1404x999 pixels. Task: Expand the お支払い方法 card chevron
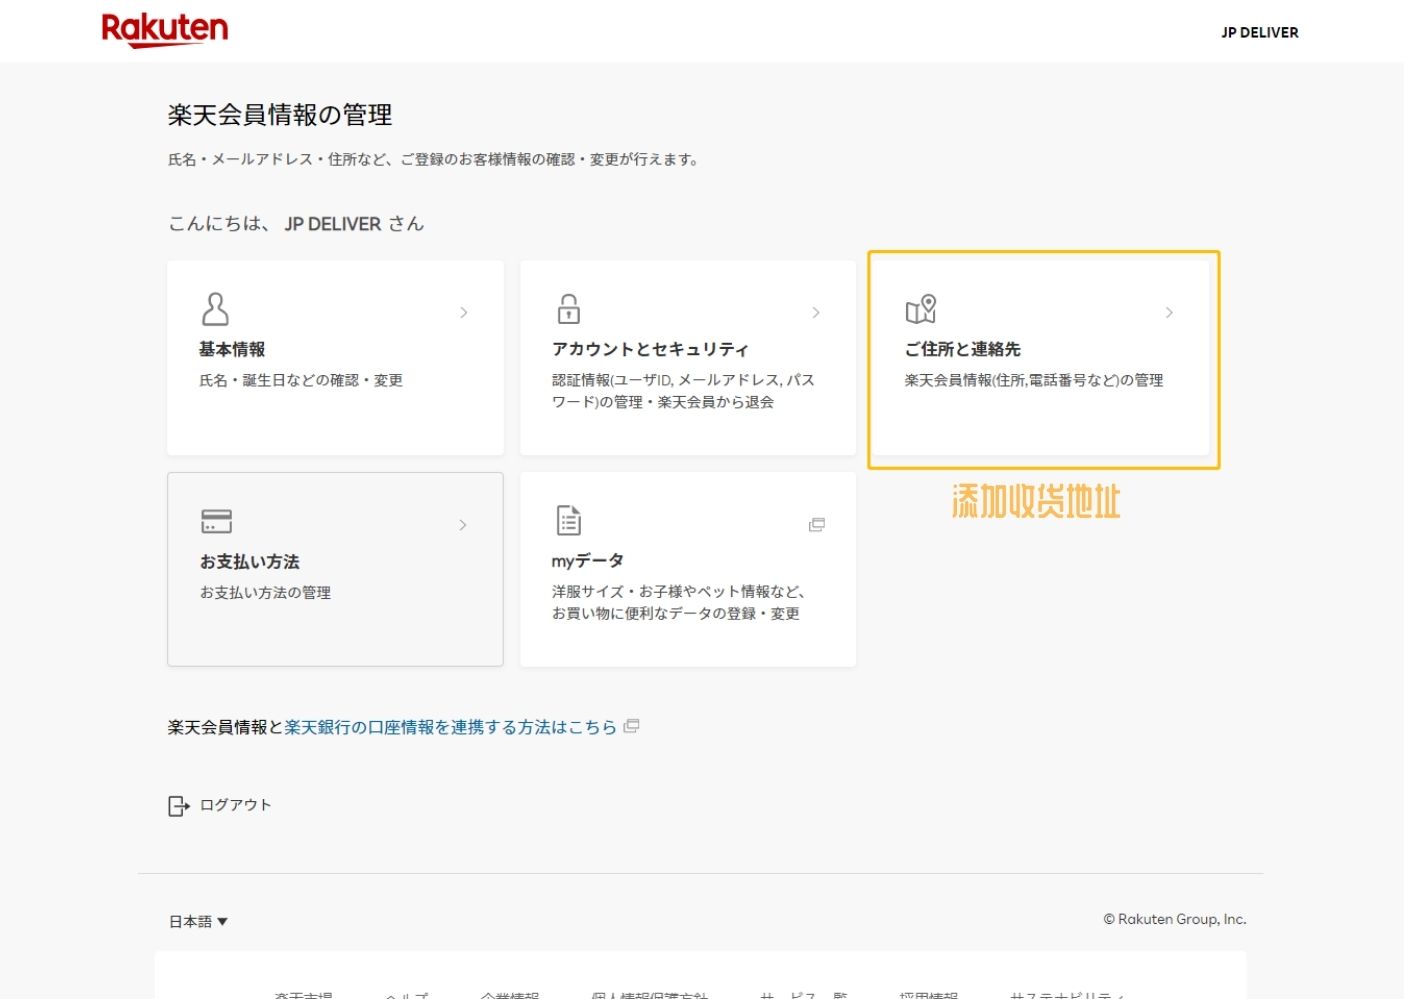463,524
